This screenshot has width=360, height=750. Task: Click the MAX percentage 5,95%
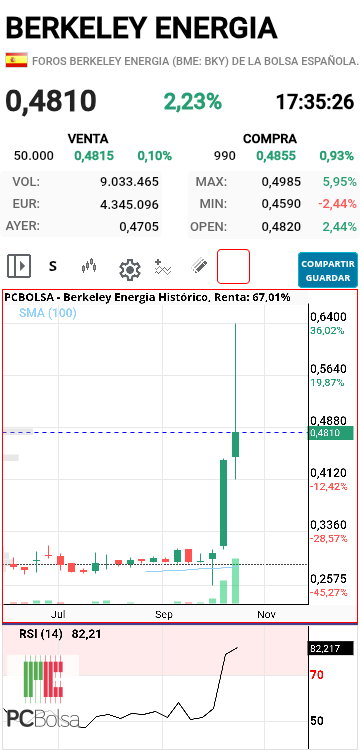339,182
